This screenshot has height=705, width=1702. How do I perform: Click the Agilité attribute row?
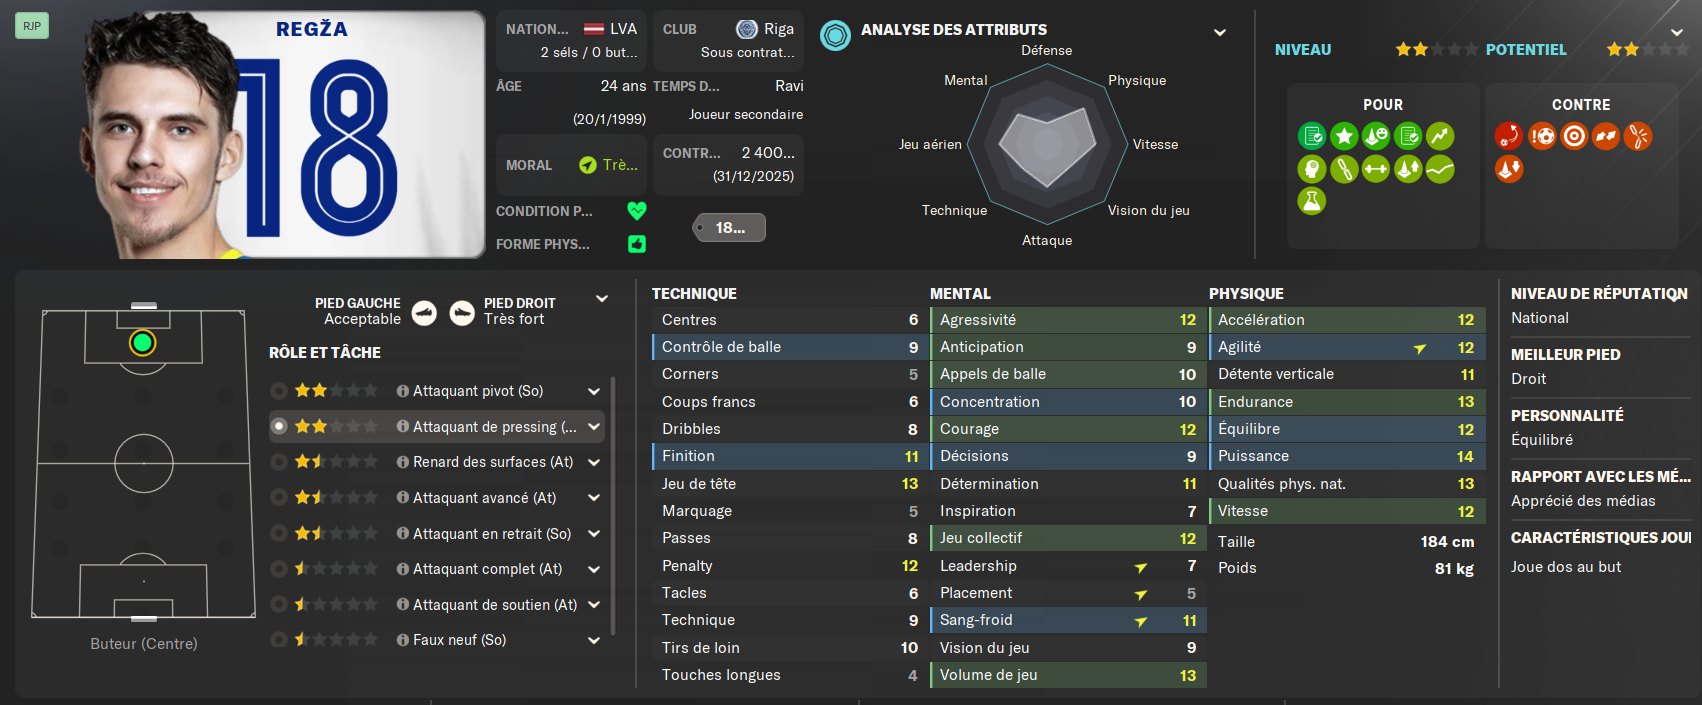(x=1346, y=347)
